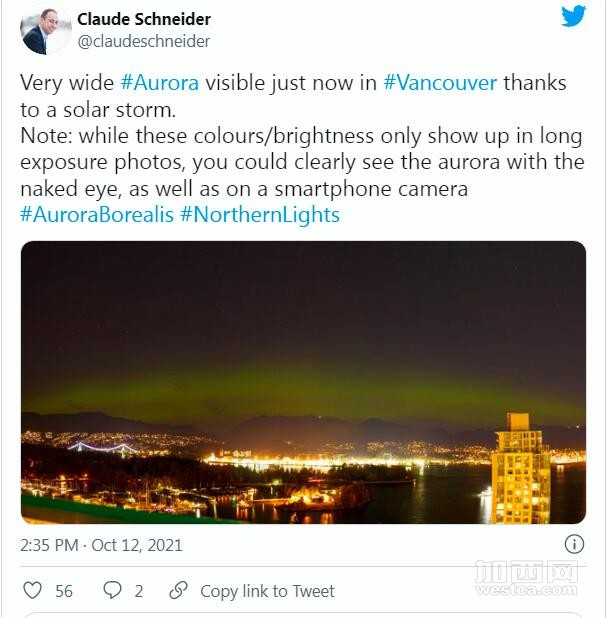Visit the @claudeschneider handle
The height and width of the screenshot is (618, 607).
coord(143,41)
